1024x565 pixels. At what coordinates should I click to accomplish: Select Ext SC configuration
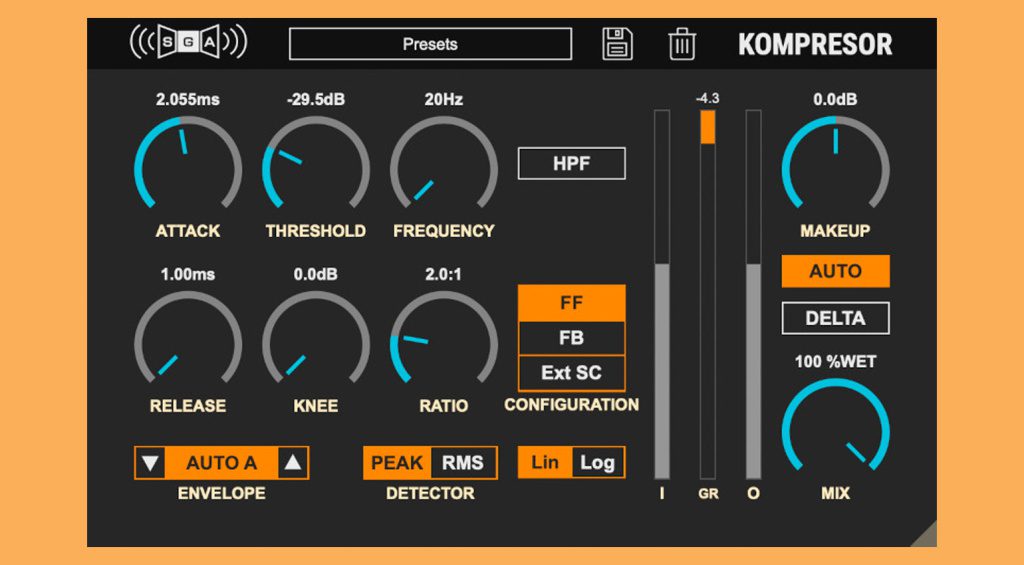pyautogui.click(x=571, y=373)
